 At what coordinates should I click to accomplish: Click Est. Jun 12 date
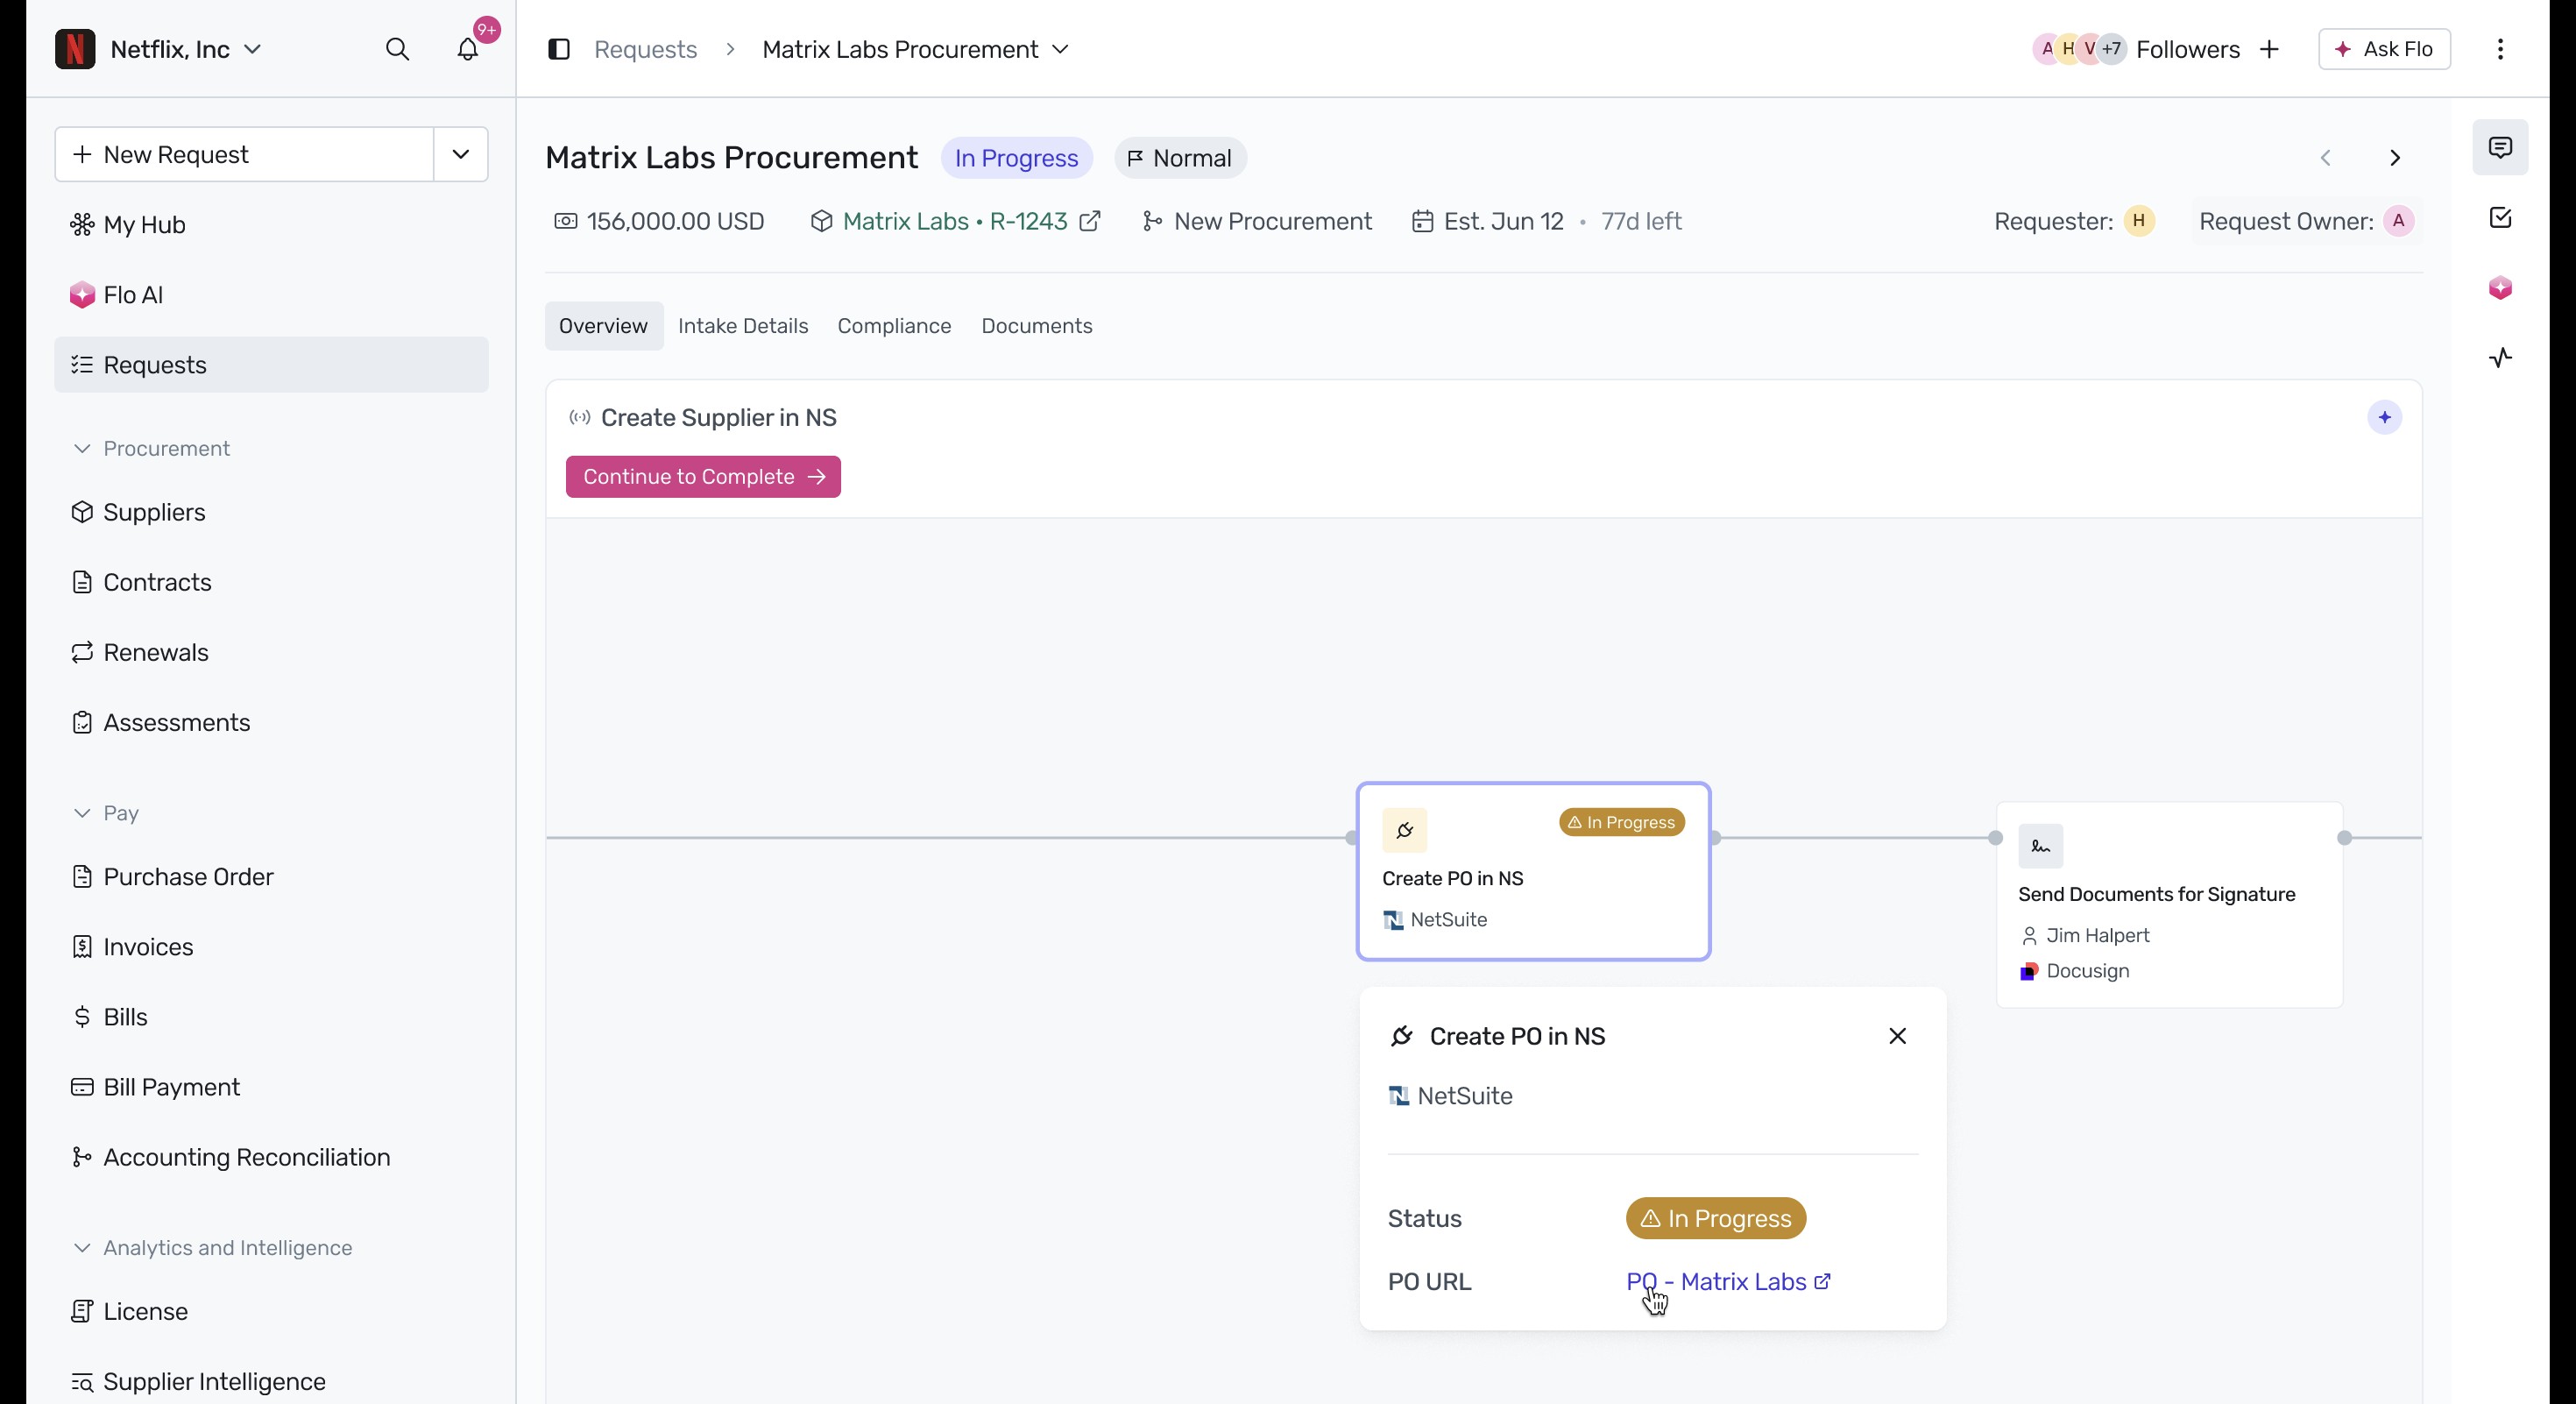pos(1489,221)
